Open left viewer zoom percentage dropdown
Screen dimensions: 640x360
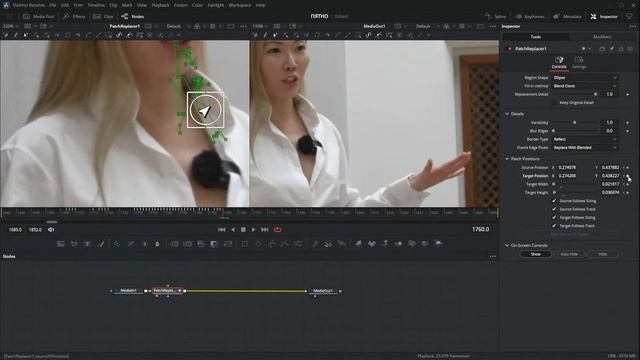10,26
